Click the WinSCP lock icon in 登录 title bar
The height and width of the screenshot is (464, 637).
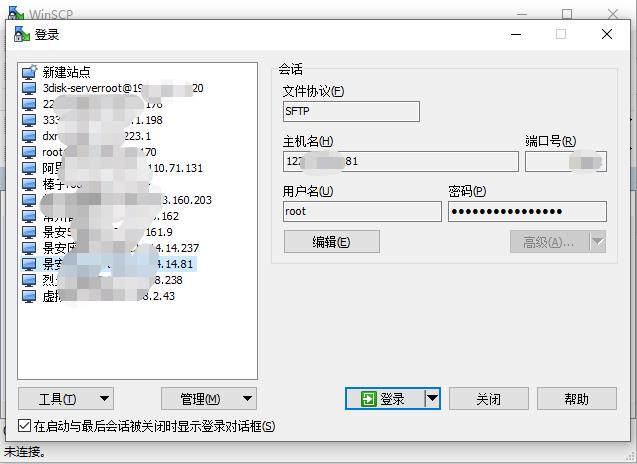tap(22, 34)
